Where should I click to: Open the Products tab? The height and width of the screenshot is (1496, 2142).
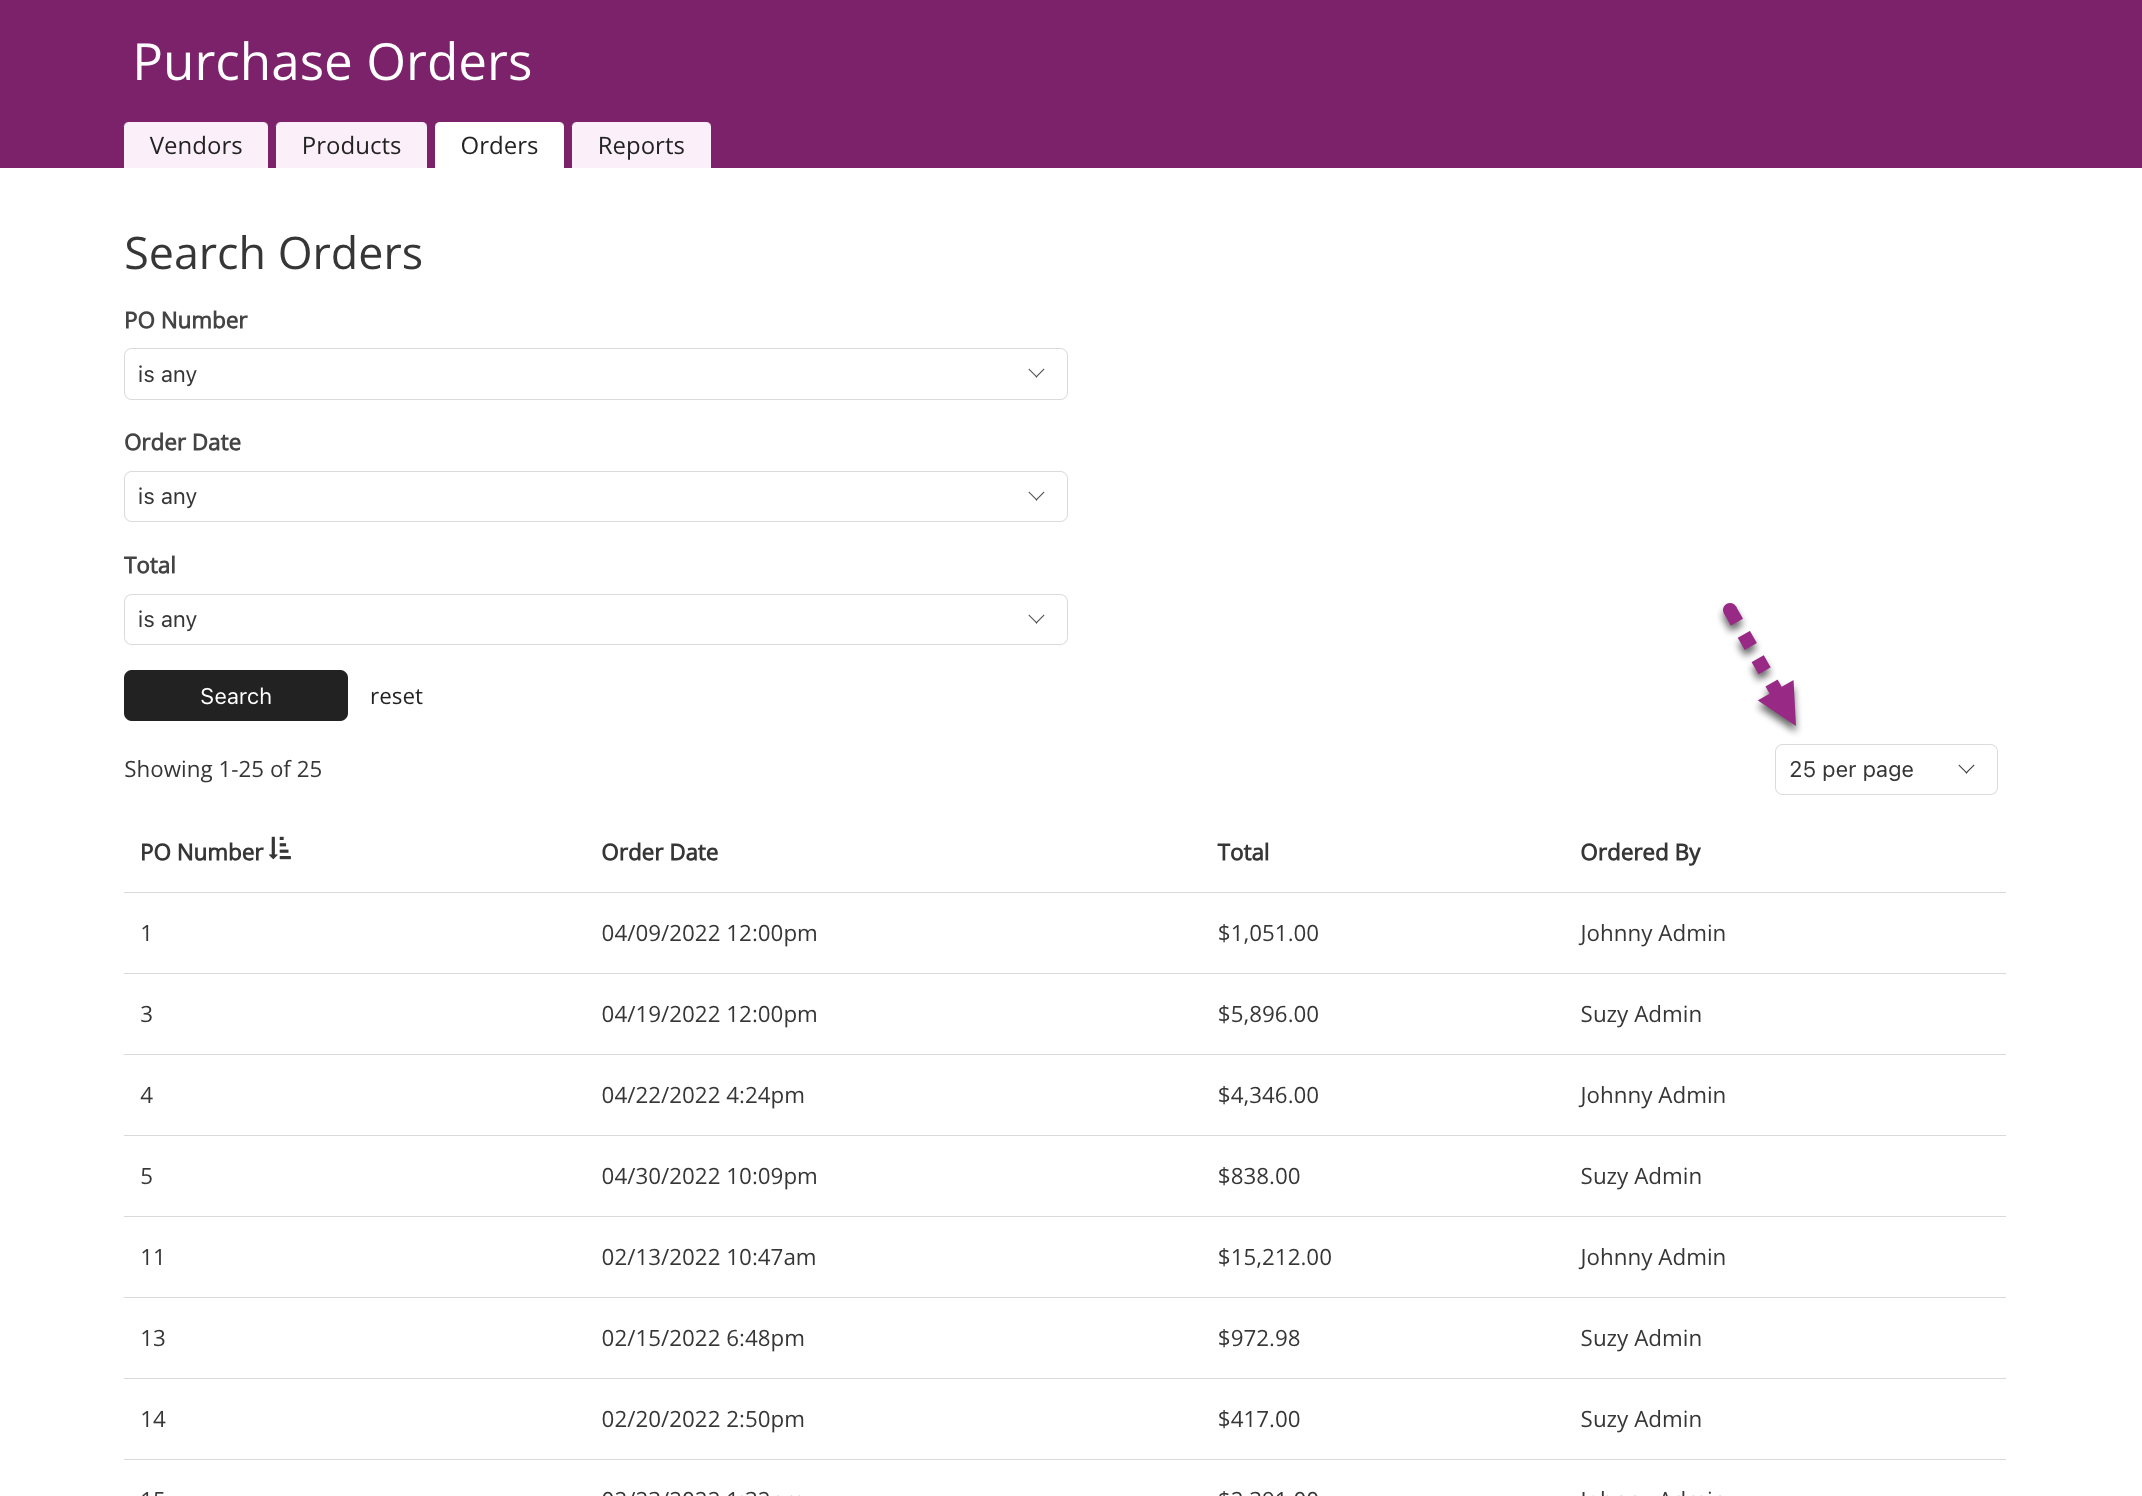(x=351, y=146)
